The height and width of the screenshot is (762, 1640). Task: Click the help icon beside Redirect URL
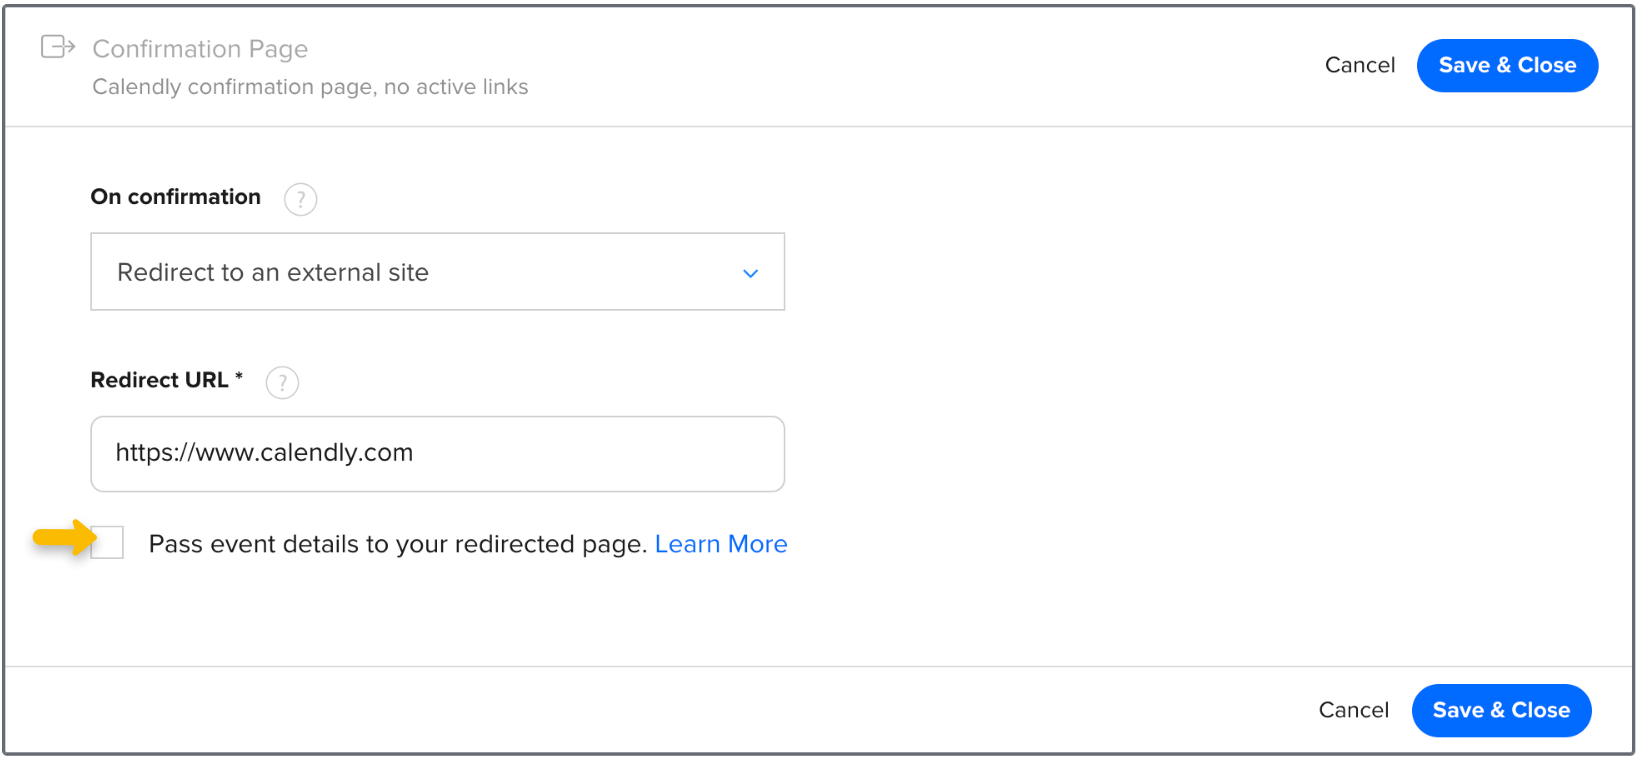[282, 382]
